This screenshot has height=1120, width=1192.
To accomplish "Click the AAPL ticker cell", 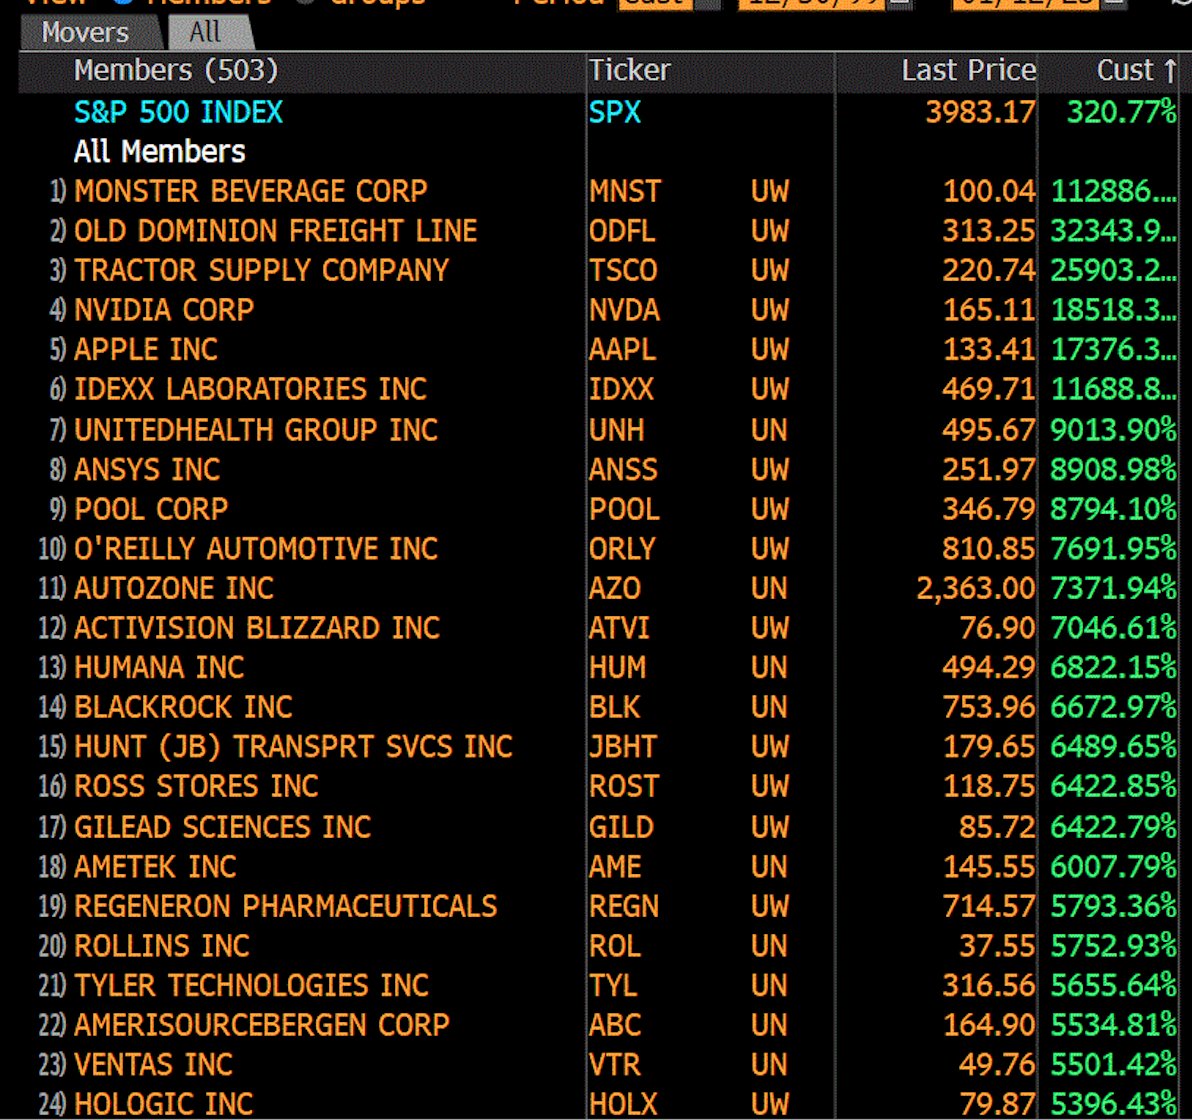I will click(622, 350).
